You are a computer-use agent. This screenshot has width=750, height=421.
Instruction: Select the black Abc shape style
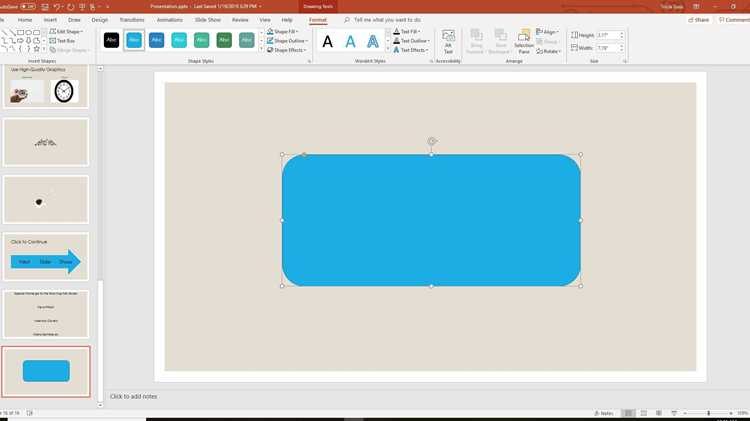click(111, 40)
